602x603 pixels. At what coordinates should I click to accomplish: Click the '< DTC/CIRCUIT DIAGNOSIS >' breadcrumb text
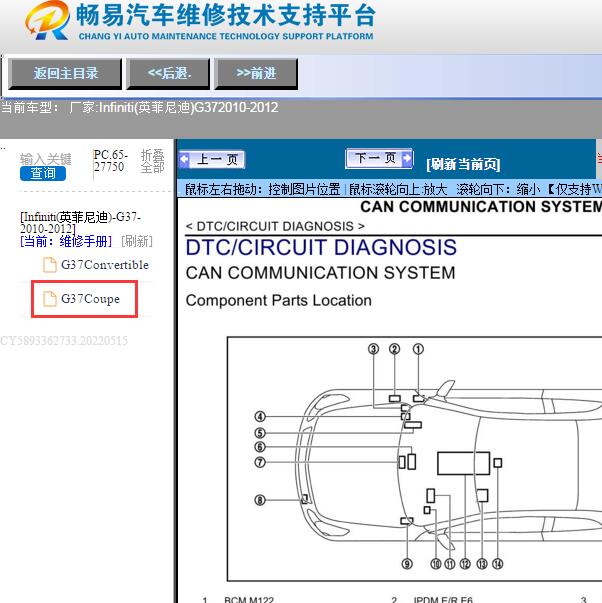(275, 226)
